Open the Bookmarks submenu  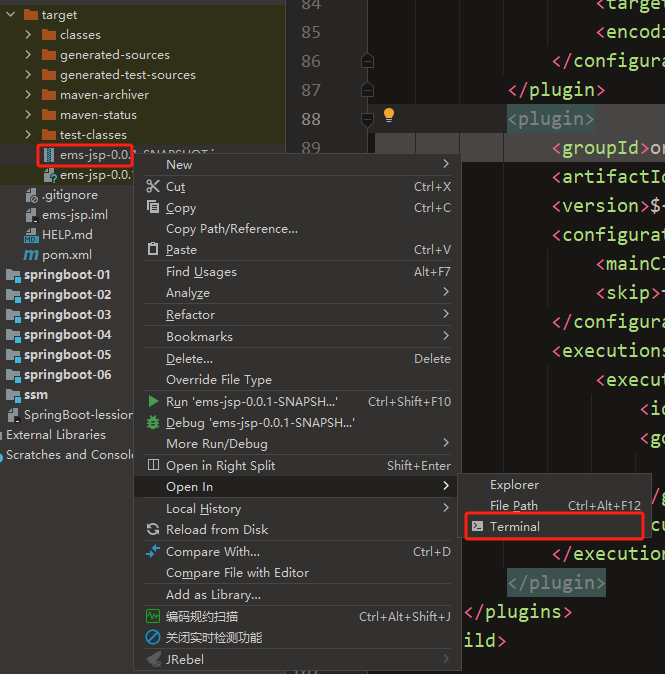tap(297, 337)
